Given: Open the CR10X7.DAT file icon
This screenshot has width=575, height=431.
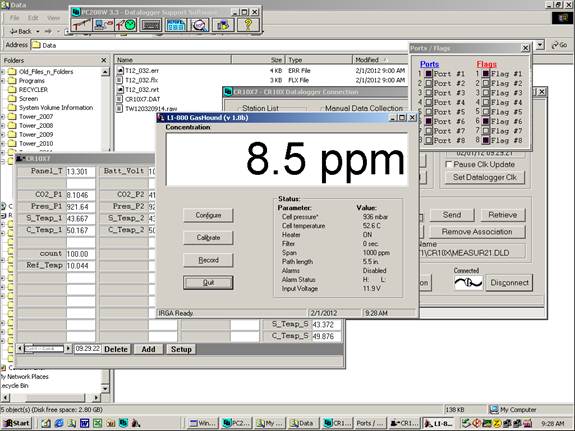Looking at the screenshot, I should click(x=120, y=99).
